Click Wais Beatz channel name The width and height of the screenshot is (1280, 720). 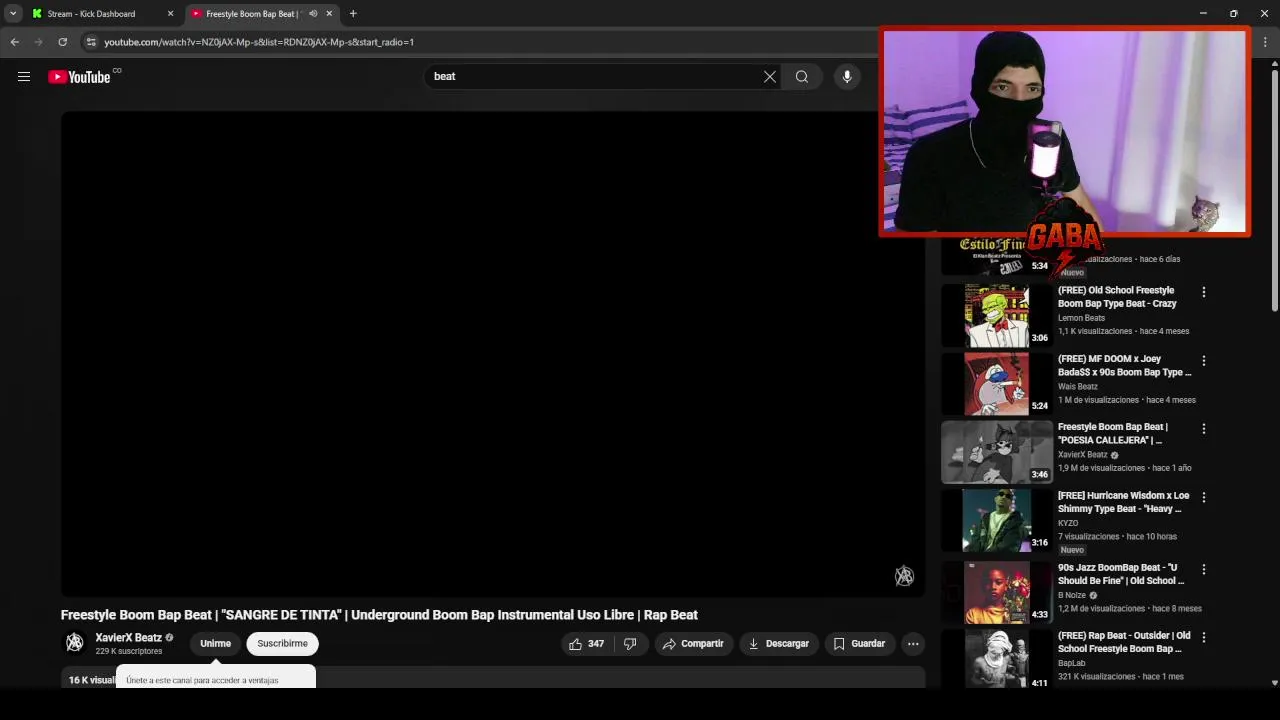(x=1078, y=386)
